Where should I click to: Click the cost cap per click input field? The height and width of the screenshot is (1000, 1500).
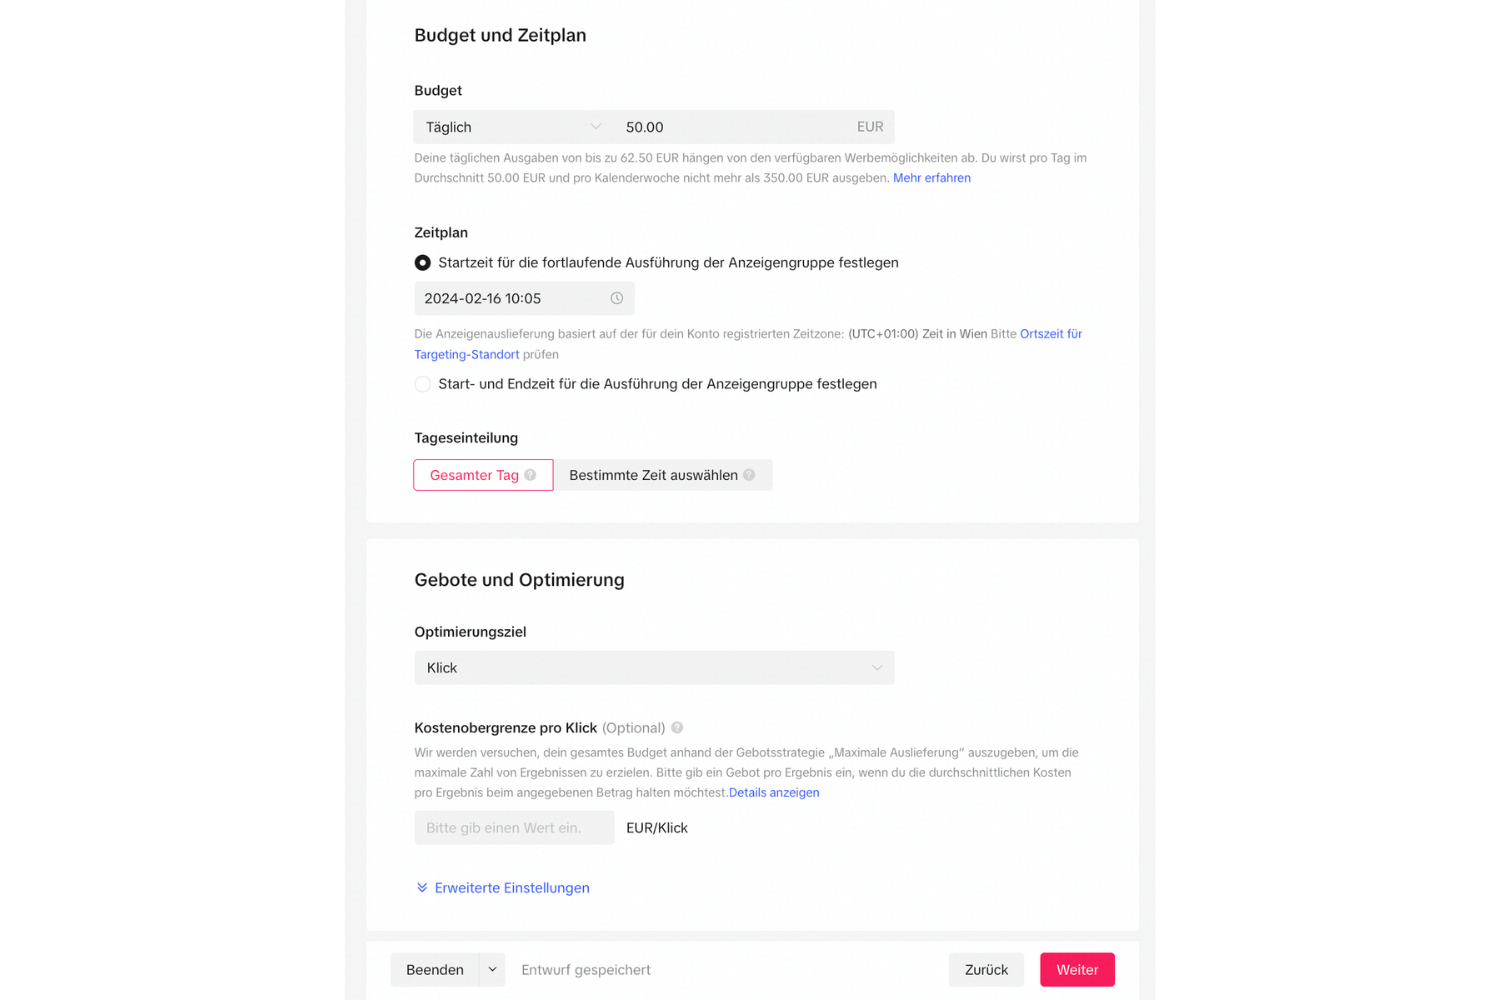click(x=514, y=828)
